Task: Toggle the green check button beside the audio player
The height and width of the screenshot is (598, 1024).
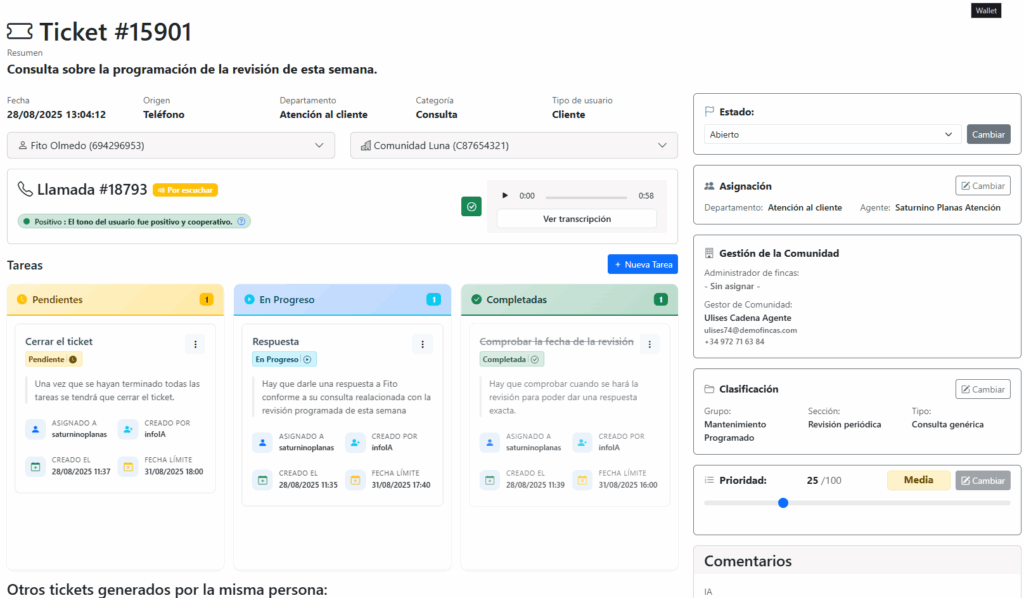Action: [471, 206]
